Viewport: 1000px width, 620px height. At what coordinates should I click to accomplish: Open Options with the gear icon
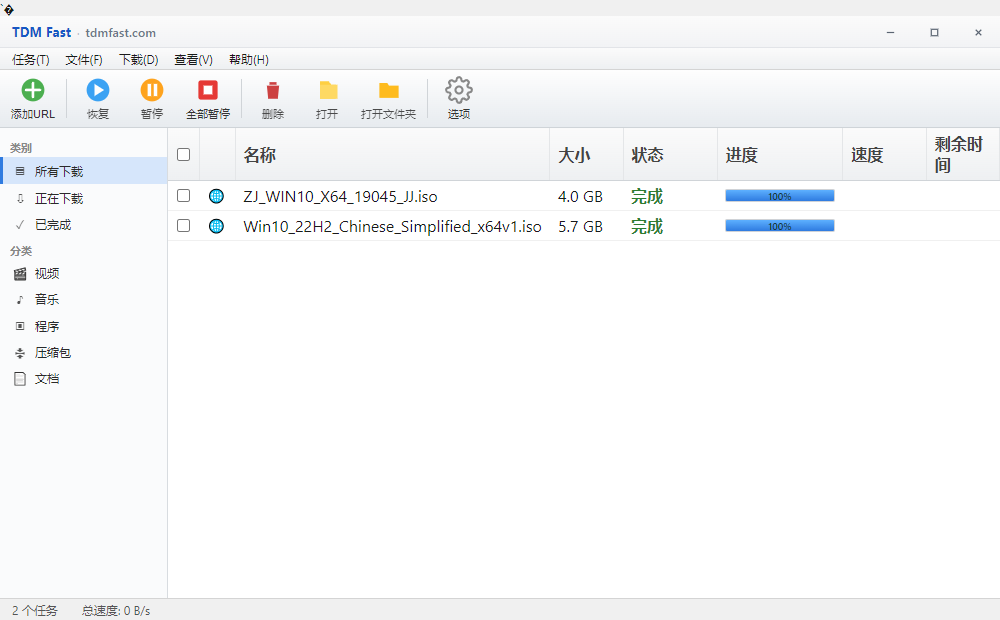[459, 90]
